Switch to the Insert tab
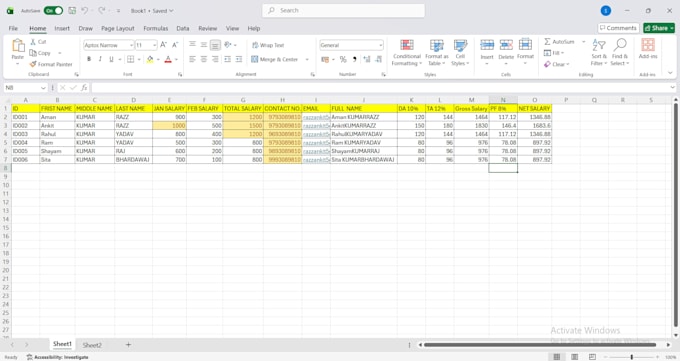Viewport: 680px width, 361px height. tap(62, 28)
